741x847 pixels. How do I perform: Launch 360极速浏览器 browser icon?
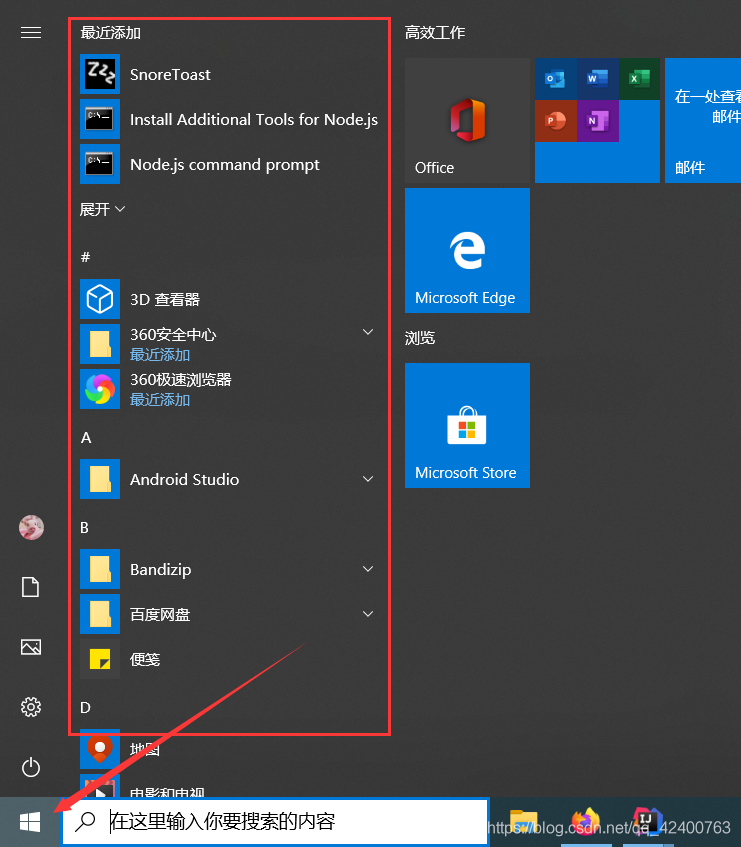point(100,389)
